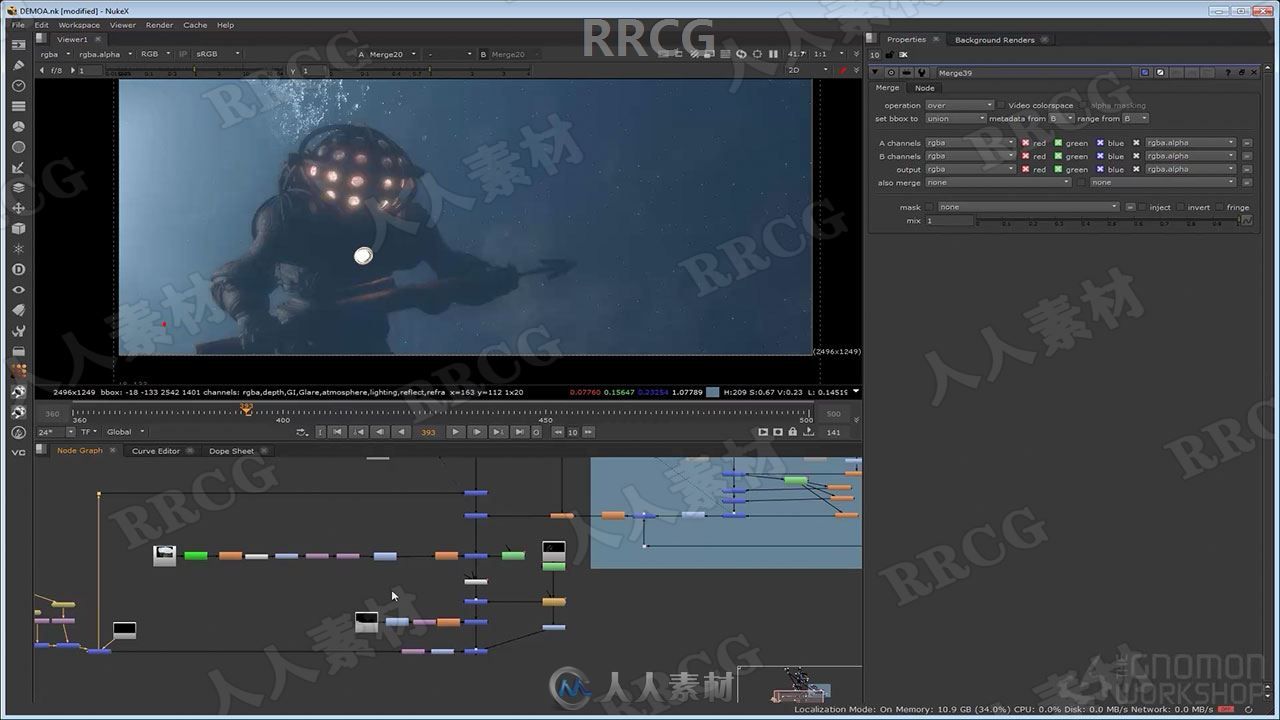Lock the properties bin padlock
The height and width of the screenshot is (720, 1280).
coord(891,55)
